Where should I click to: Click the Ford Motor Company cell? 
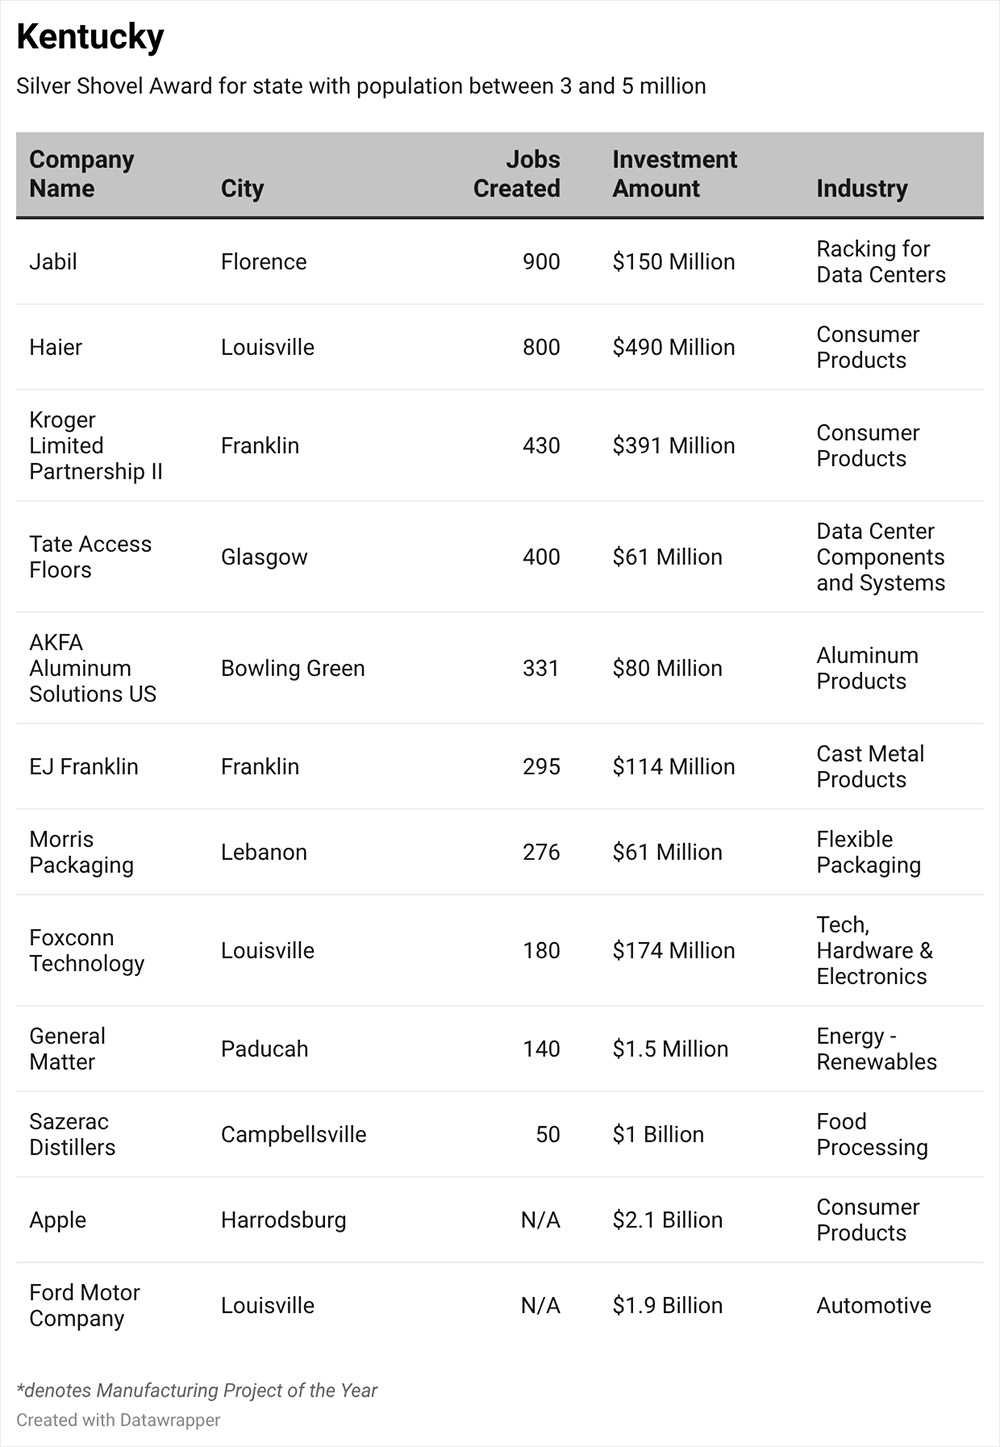[84, 1305]
